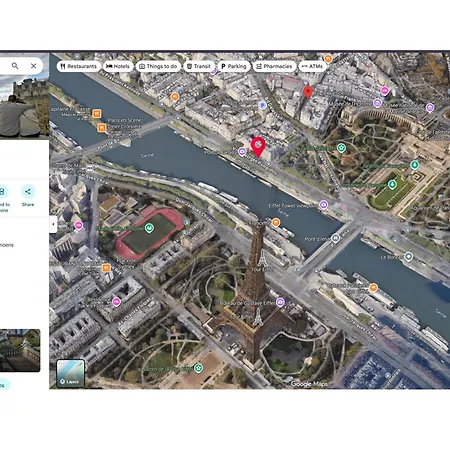The height and width of the screenshot is (450, 450).
Task: Select the Hotels filter chip
Action: coord(118,66)
